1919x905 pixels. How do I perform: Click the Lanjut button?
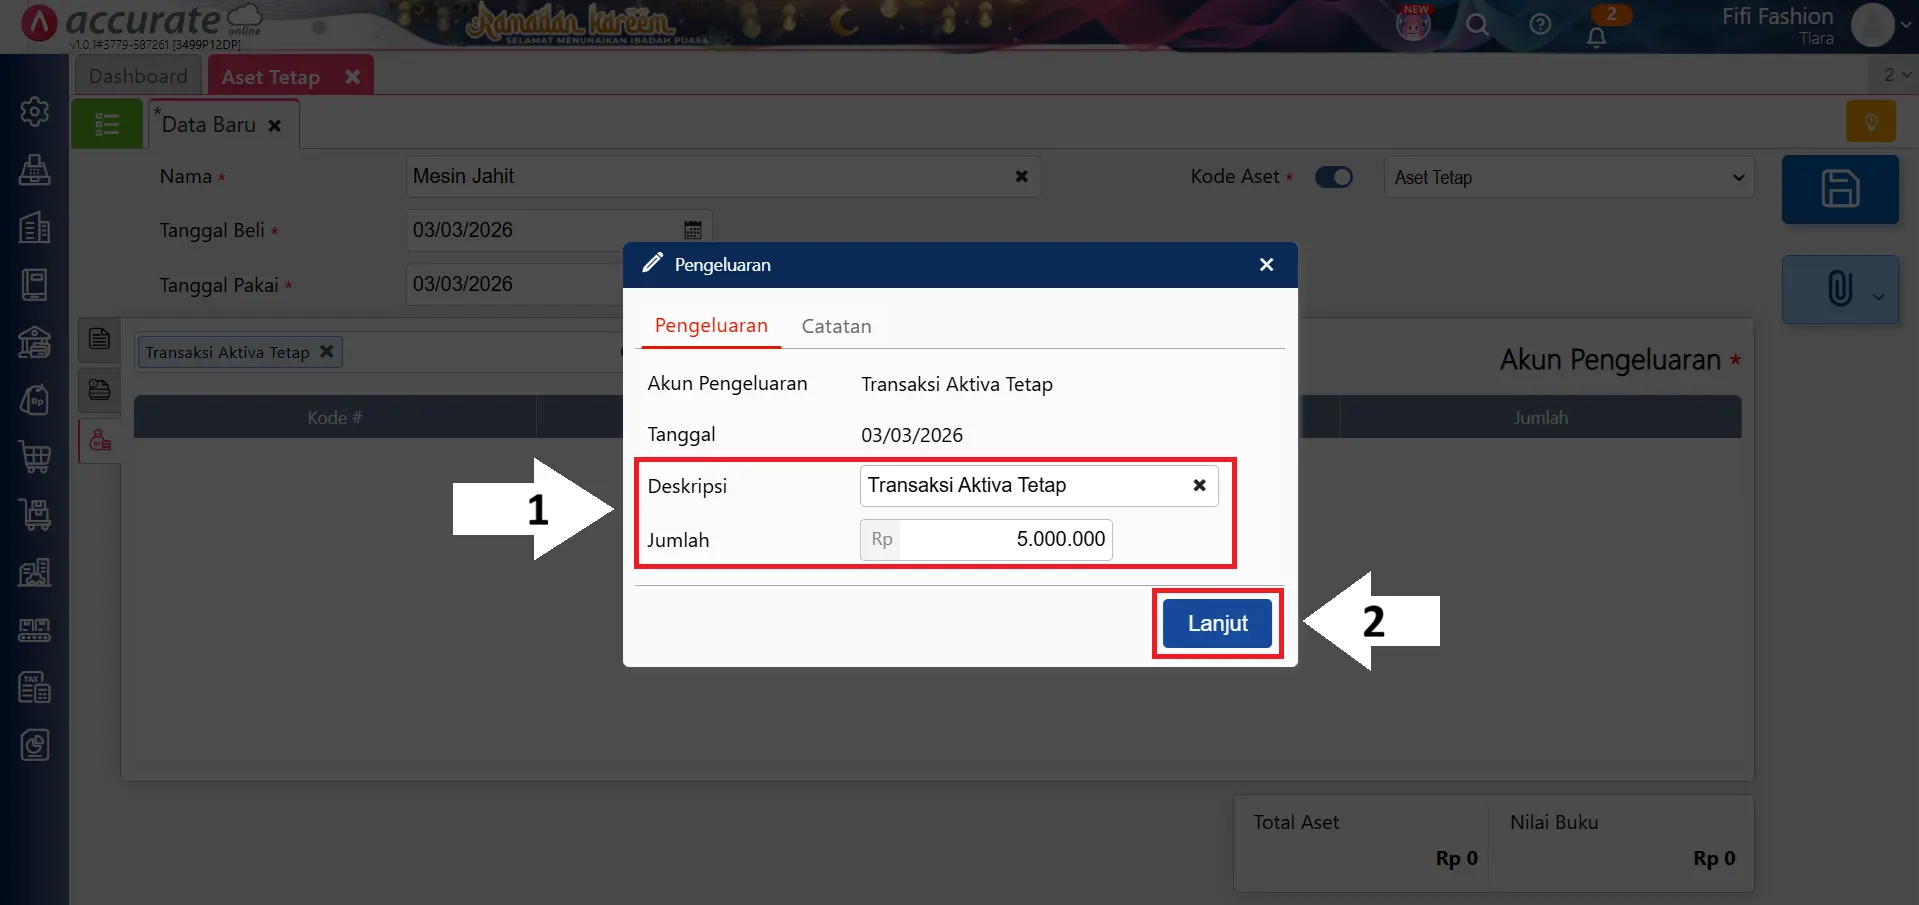[1217, 623]
